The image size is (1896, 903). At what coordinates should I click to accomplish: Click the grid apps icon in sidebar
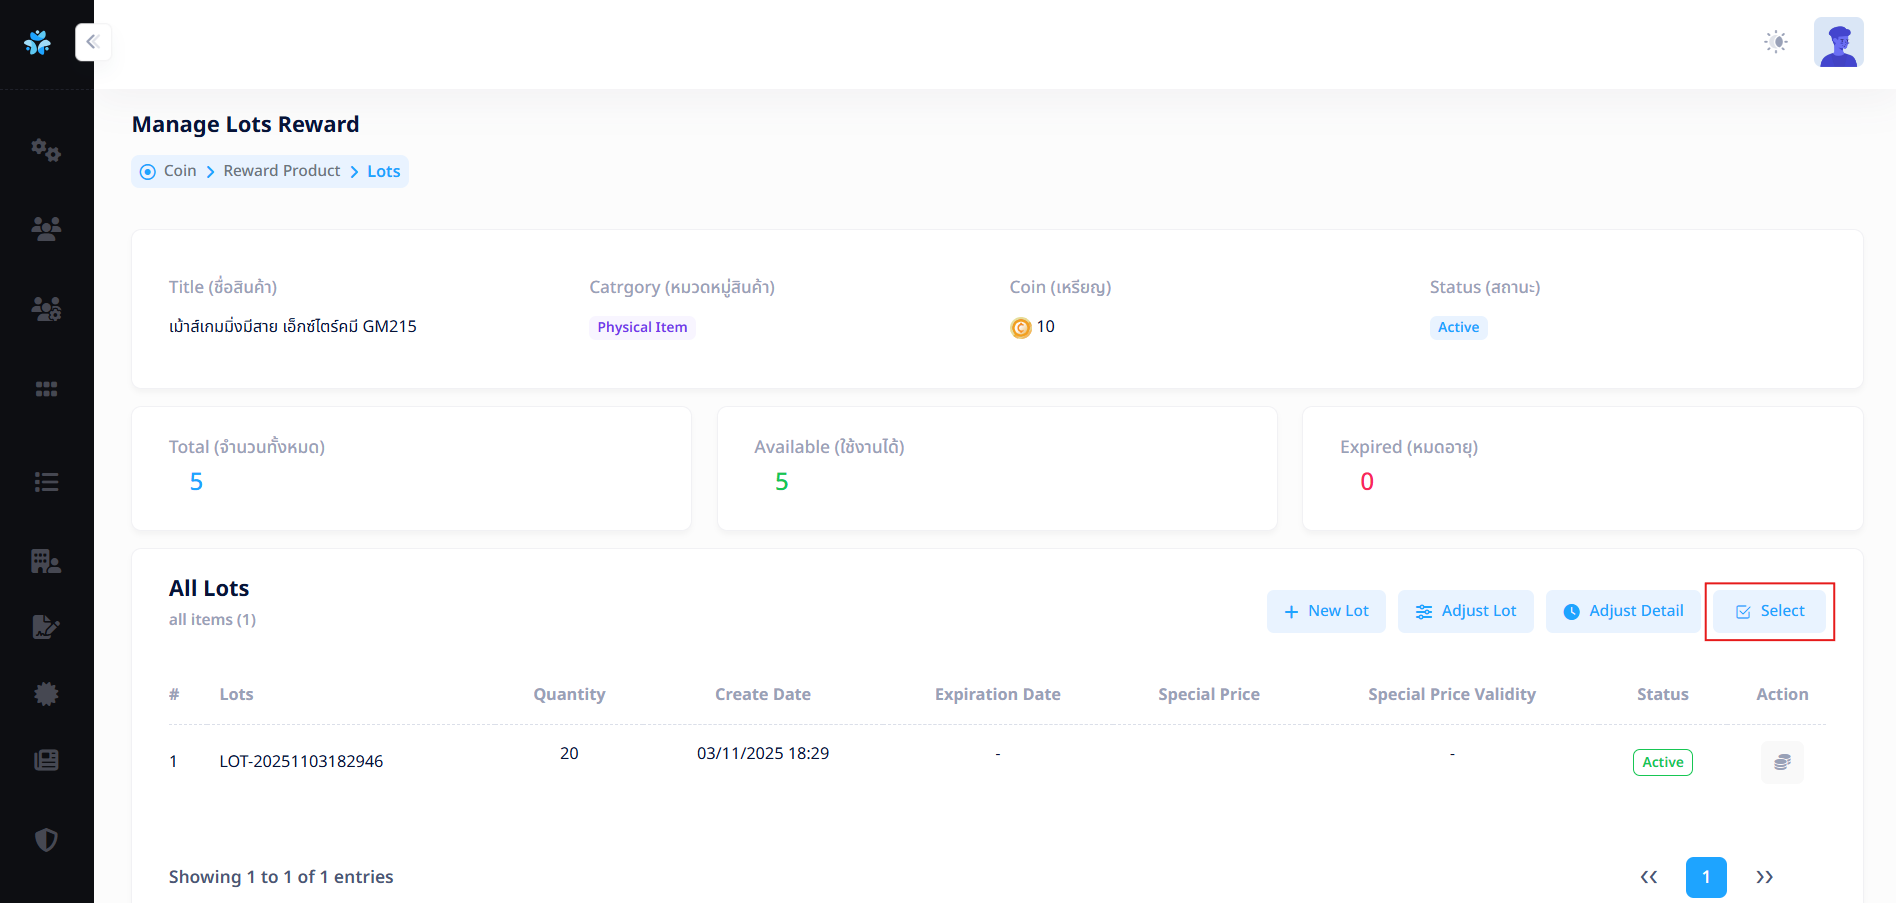pyautogui.click(x=46, y=389)
